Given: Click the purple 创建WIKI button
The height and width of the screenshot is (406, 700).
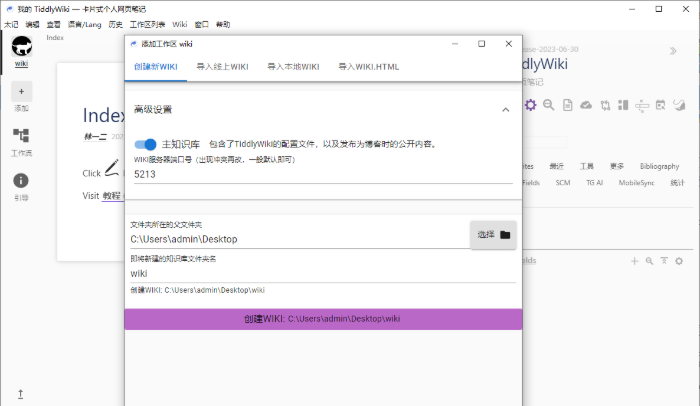Looking at the screenshot, I should 323,319.
